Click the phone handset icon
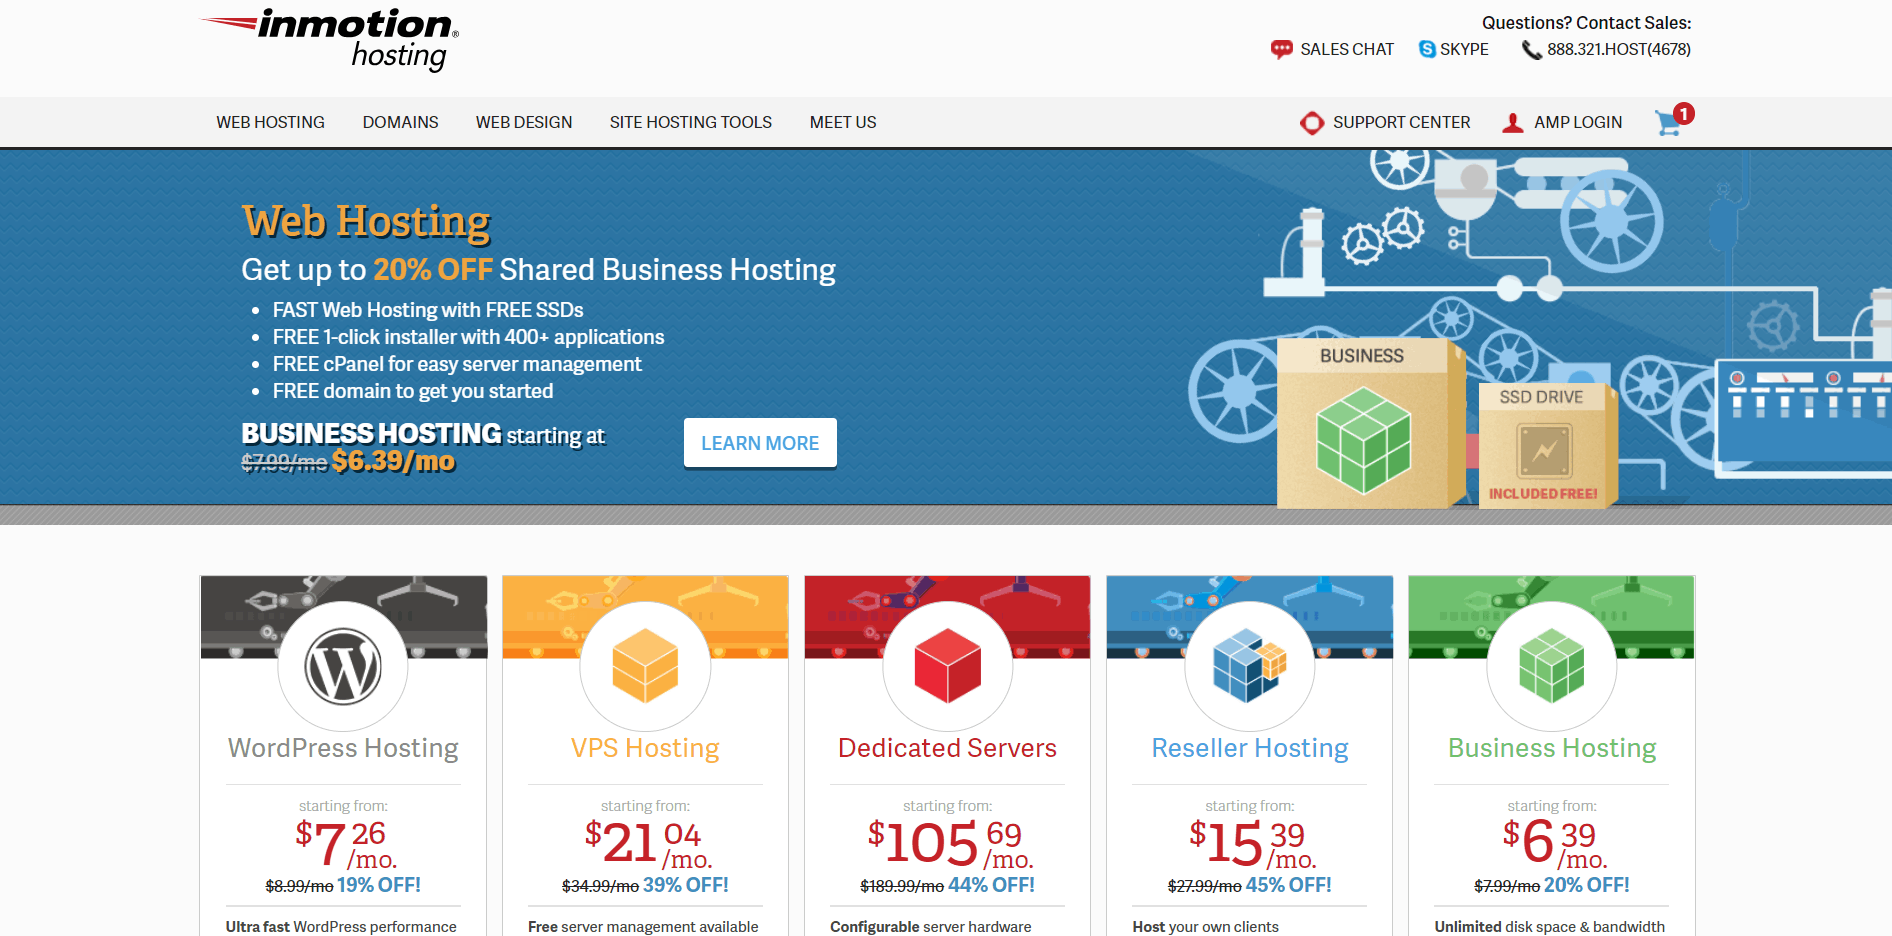Viewport: 1892px width, 936px height. tap(1531, 50)
